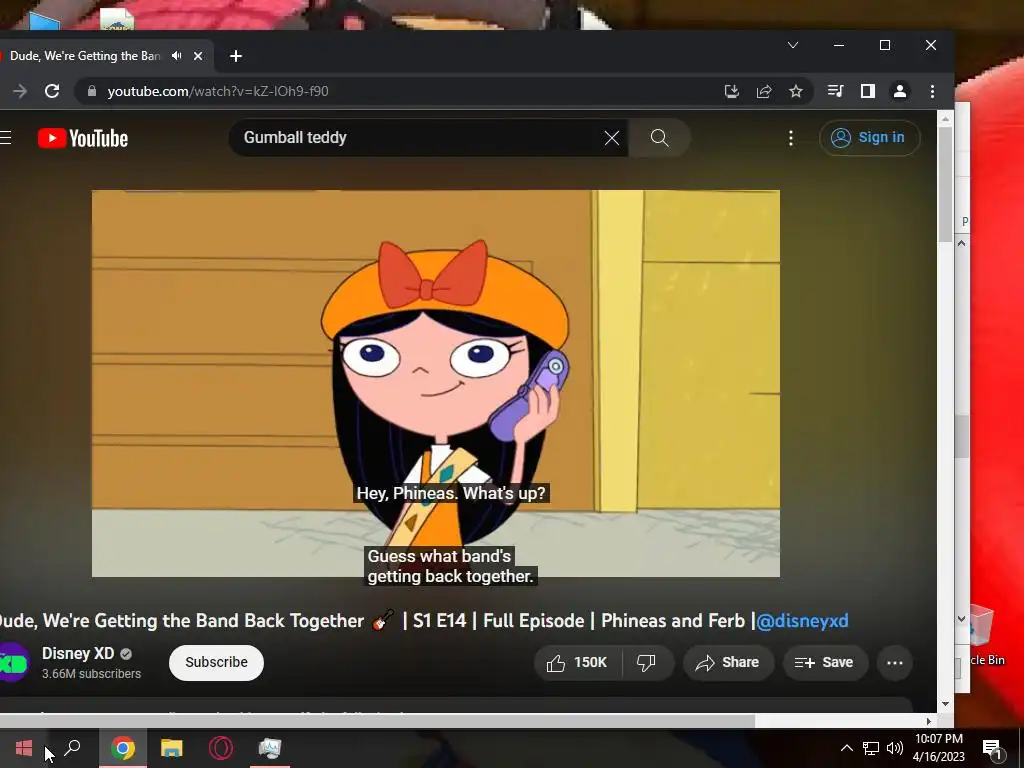Open Windows notification center

coord(993,749)
